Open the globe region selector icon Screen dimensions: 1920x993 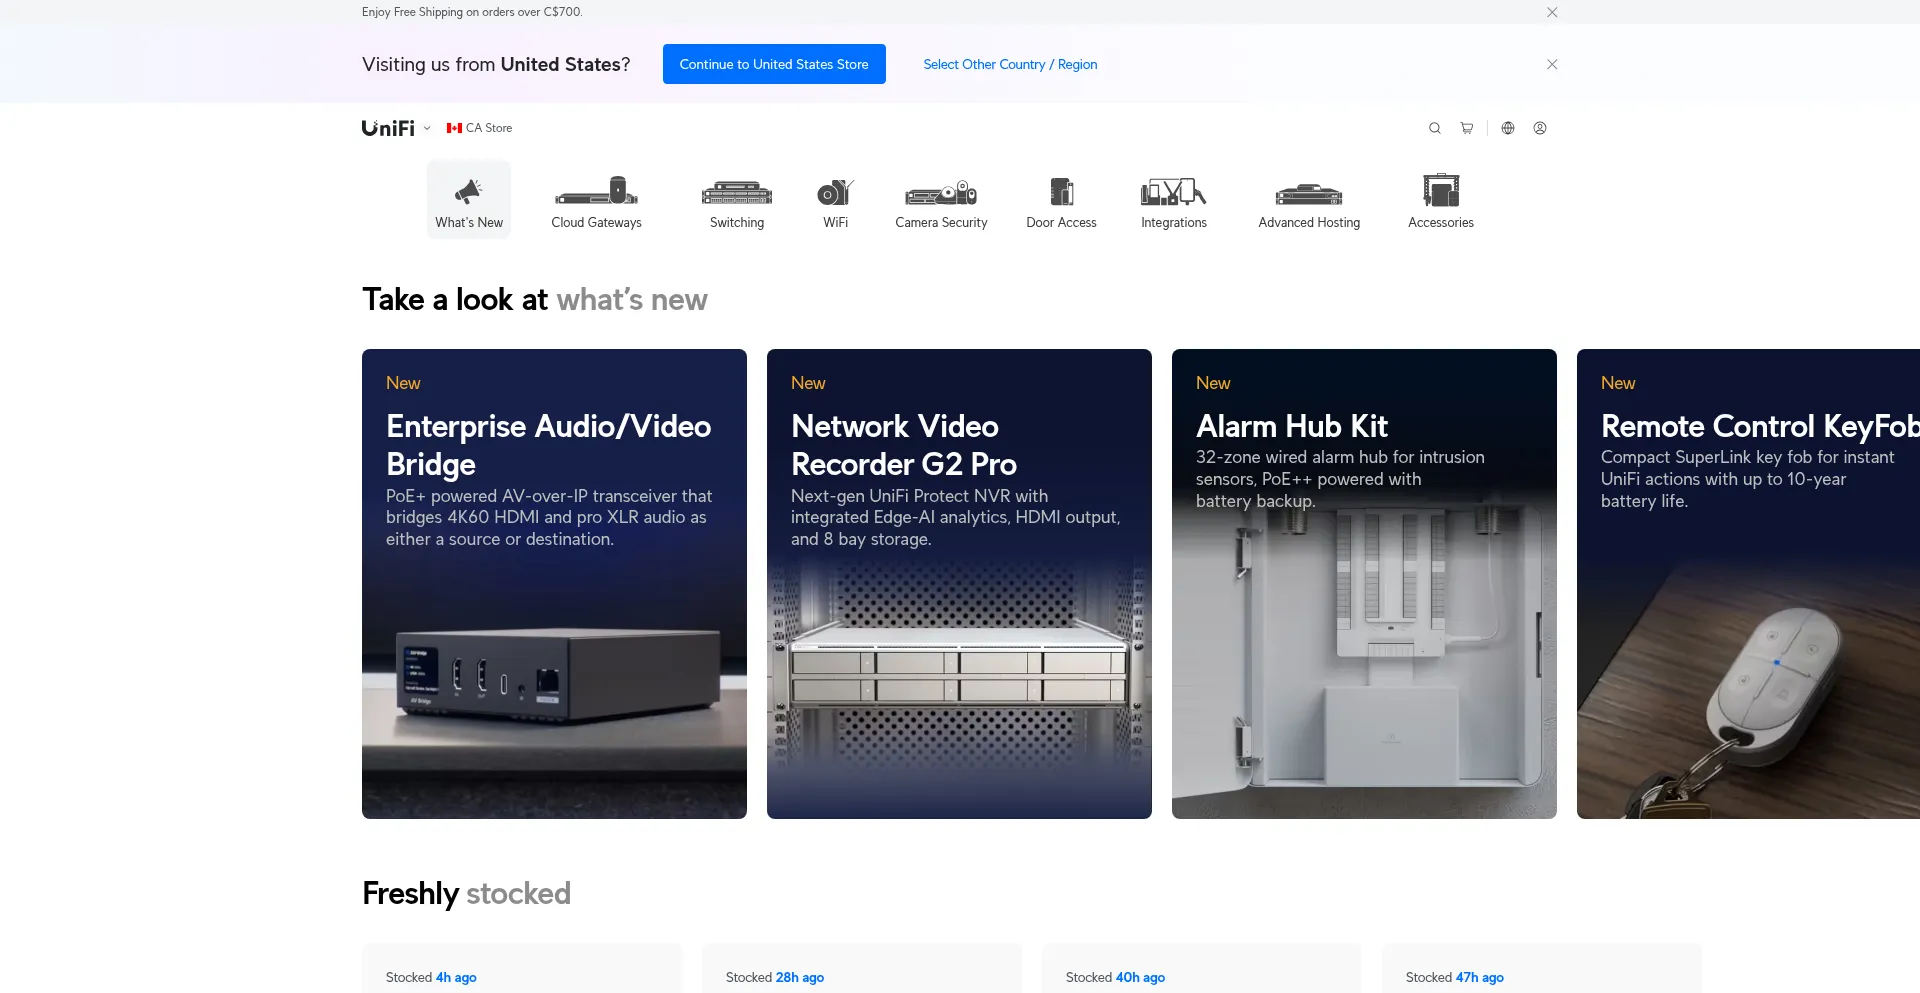tap(1508, 128)
